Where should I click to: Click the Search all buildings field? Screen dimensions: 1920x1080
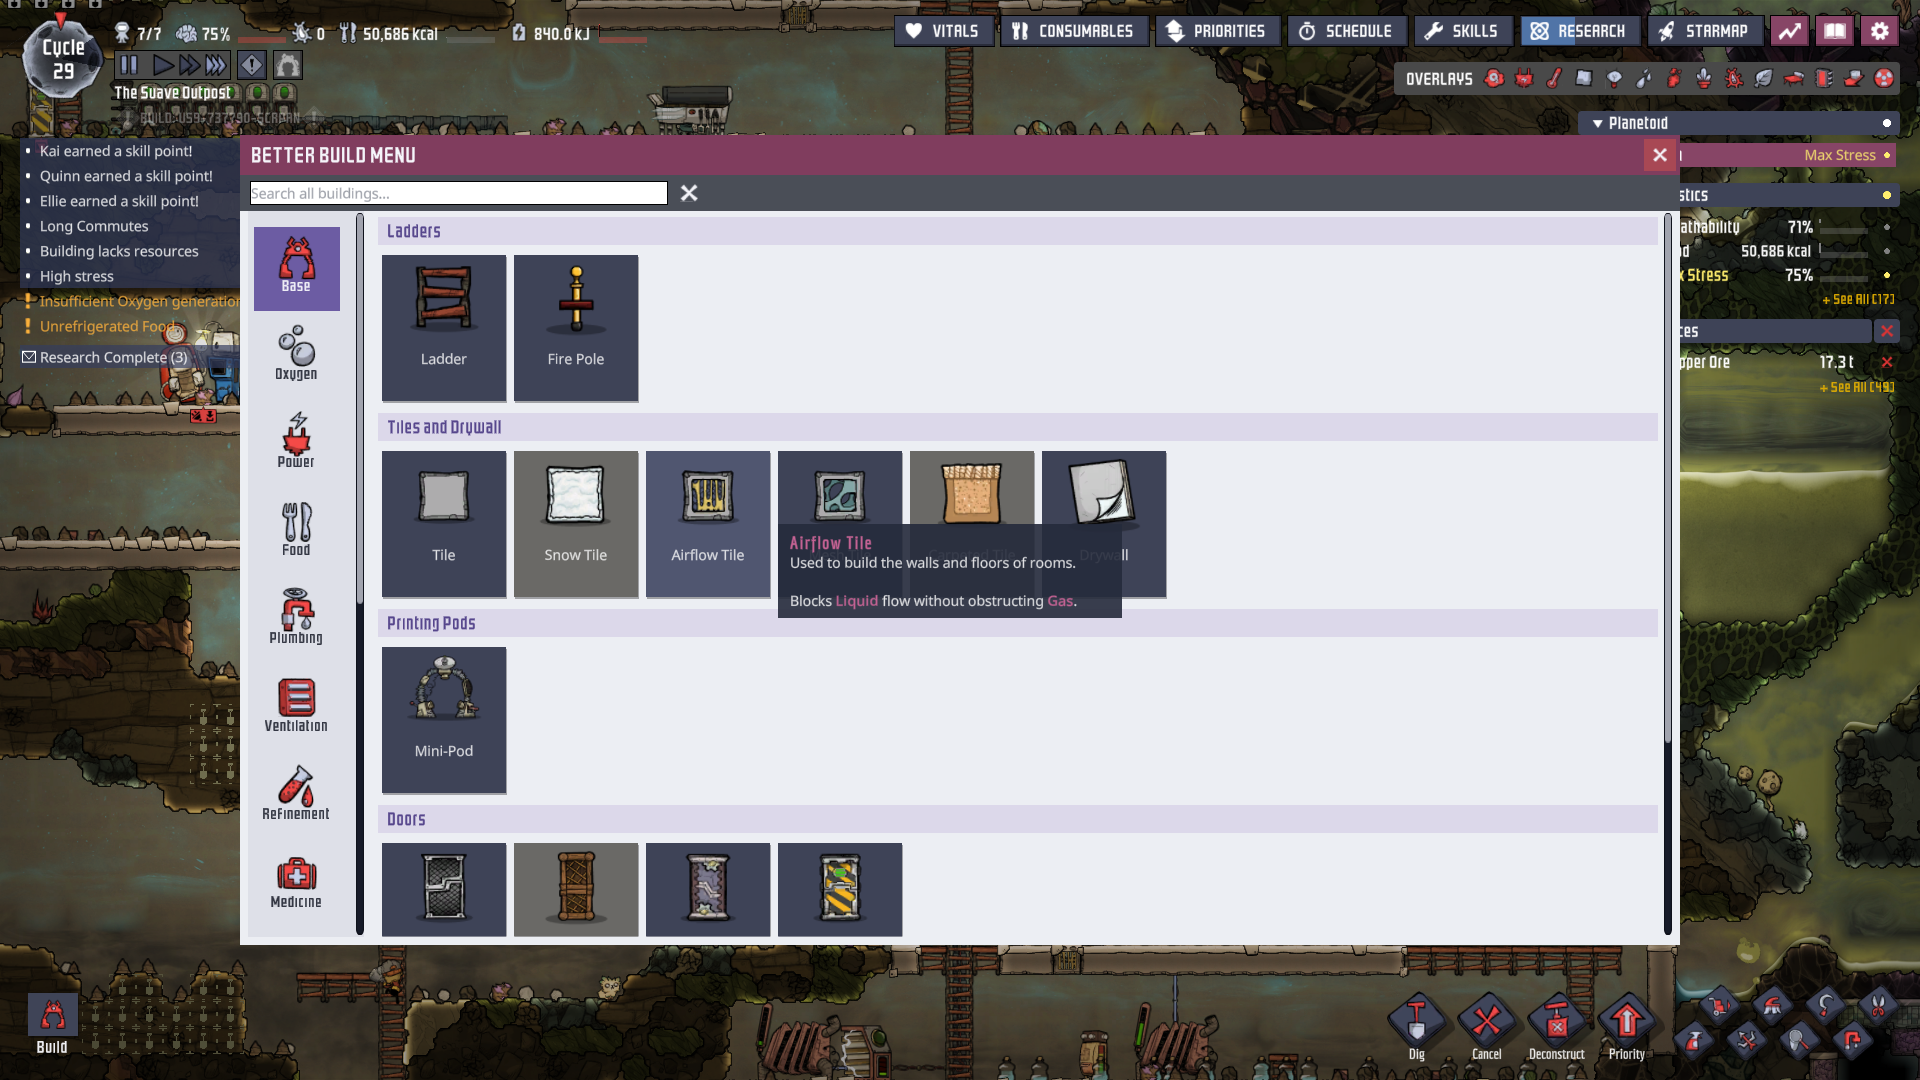pyautogui.click(x=459, y=193)
